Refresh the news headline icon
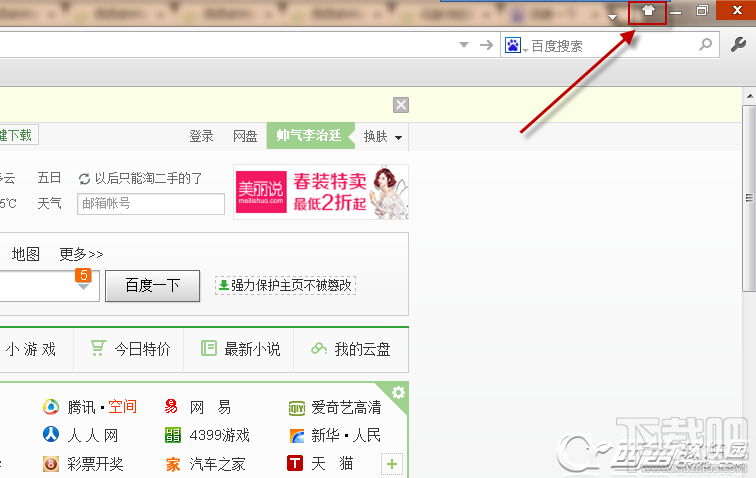 tap(84, 179)
